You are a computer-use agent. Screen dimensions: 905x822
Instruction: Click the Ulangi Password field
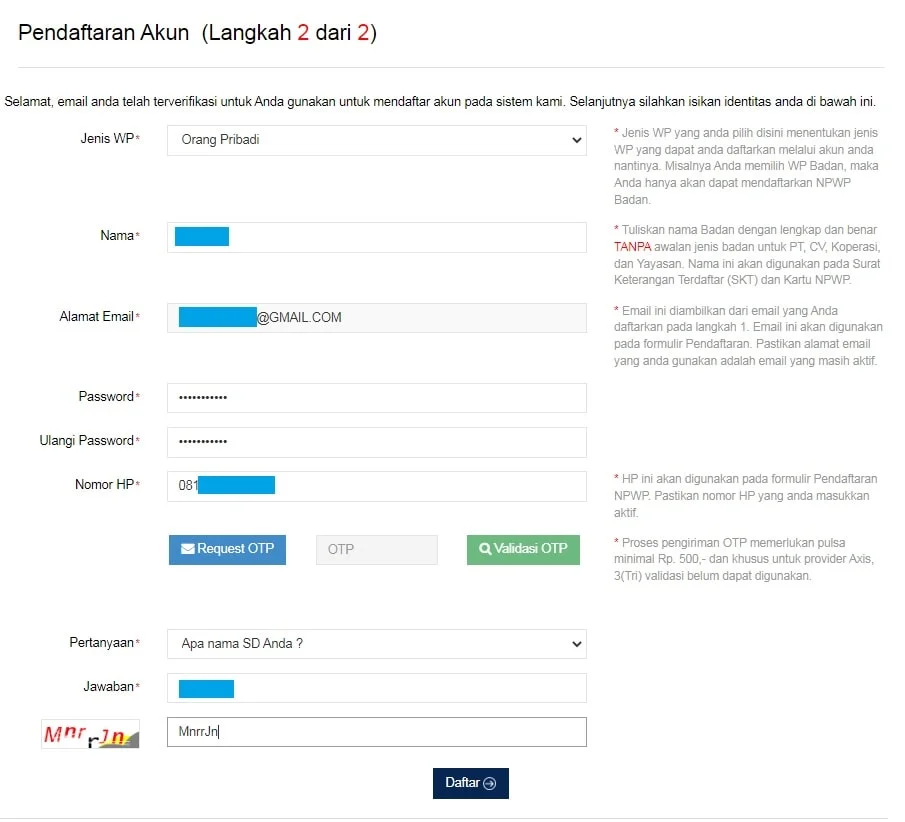[376, 442]
